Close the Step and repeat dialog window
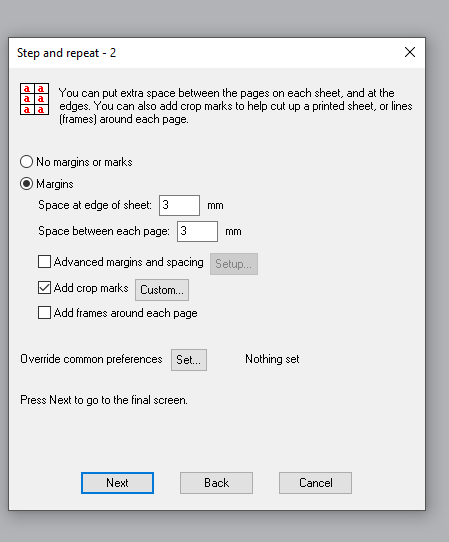Viewport: 449px width, 542px height. click(x=410, y=52)
